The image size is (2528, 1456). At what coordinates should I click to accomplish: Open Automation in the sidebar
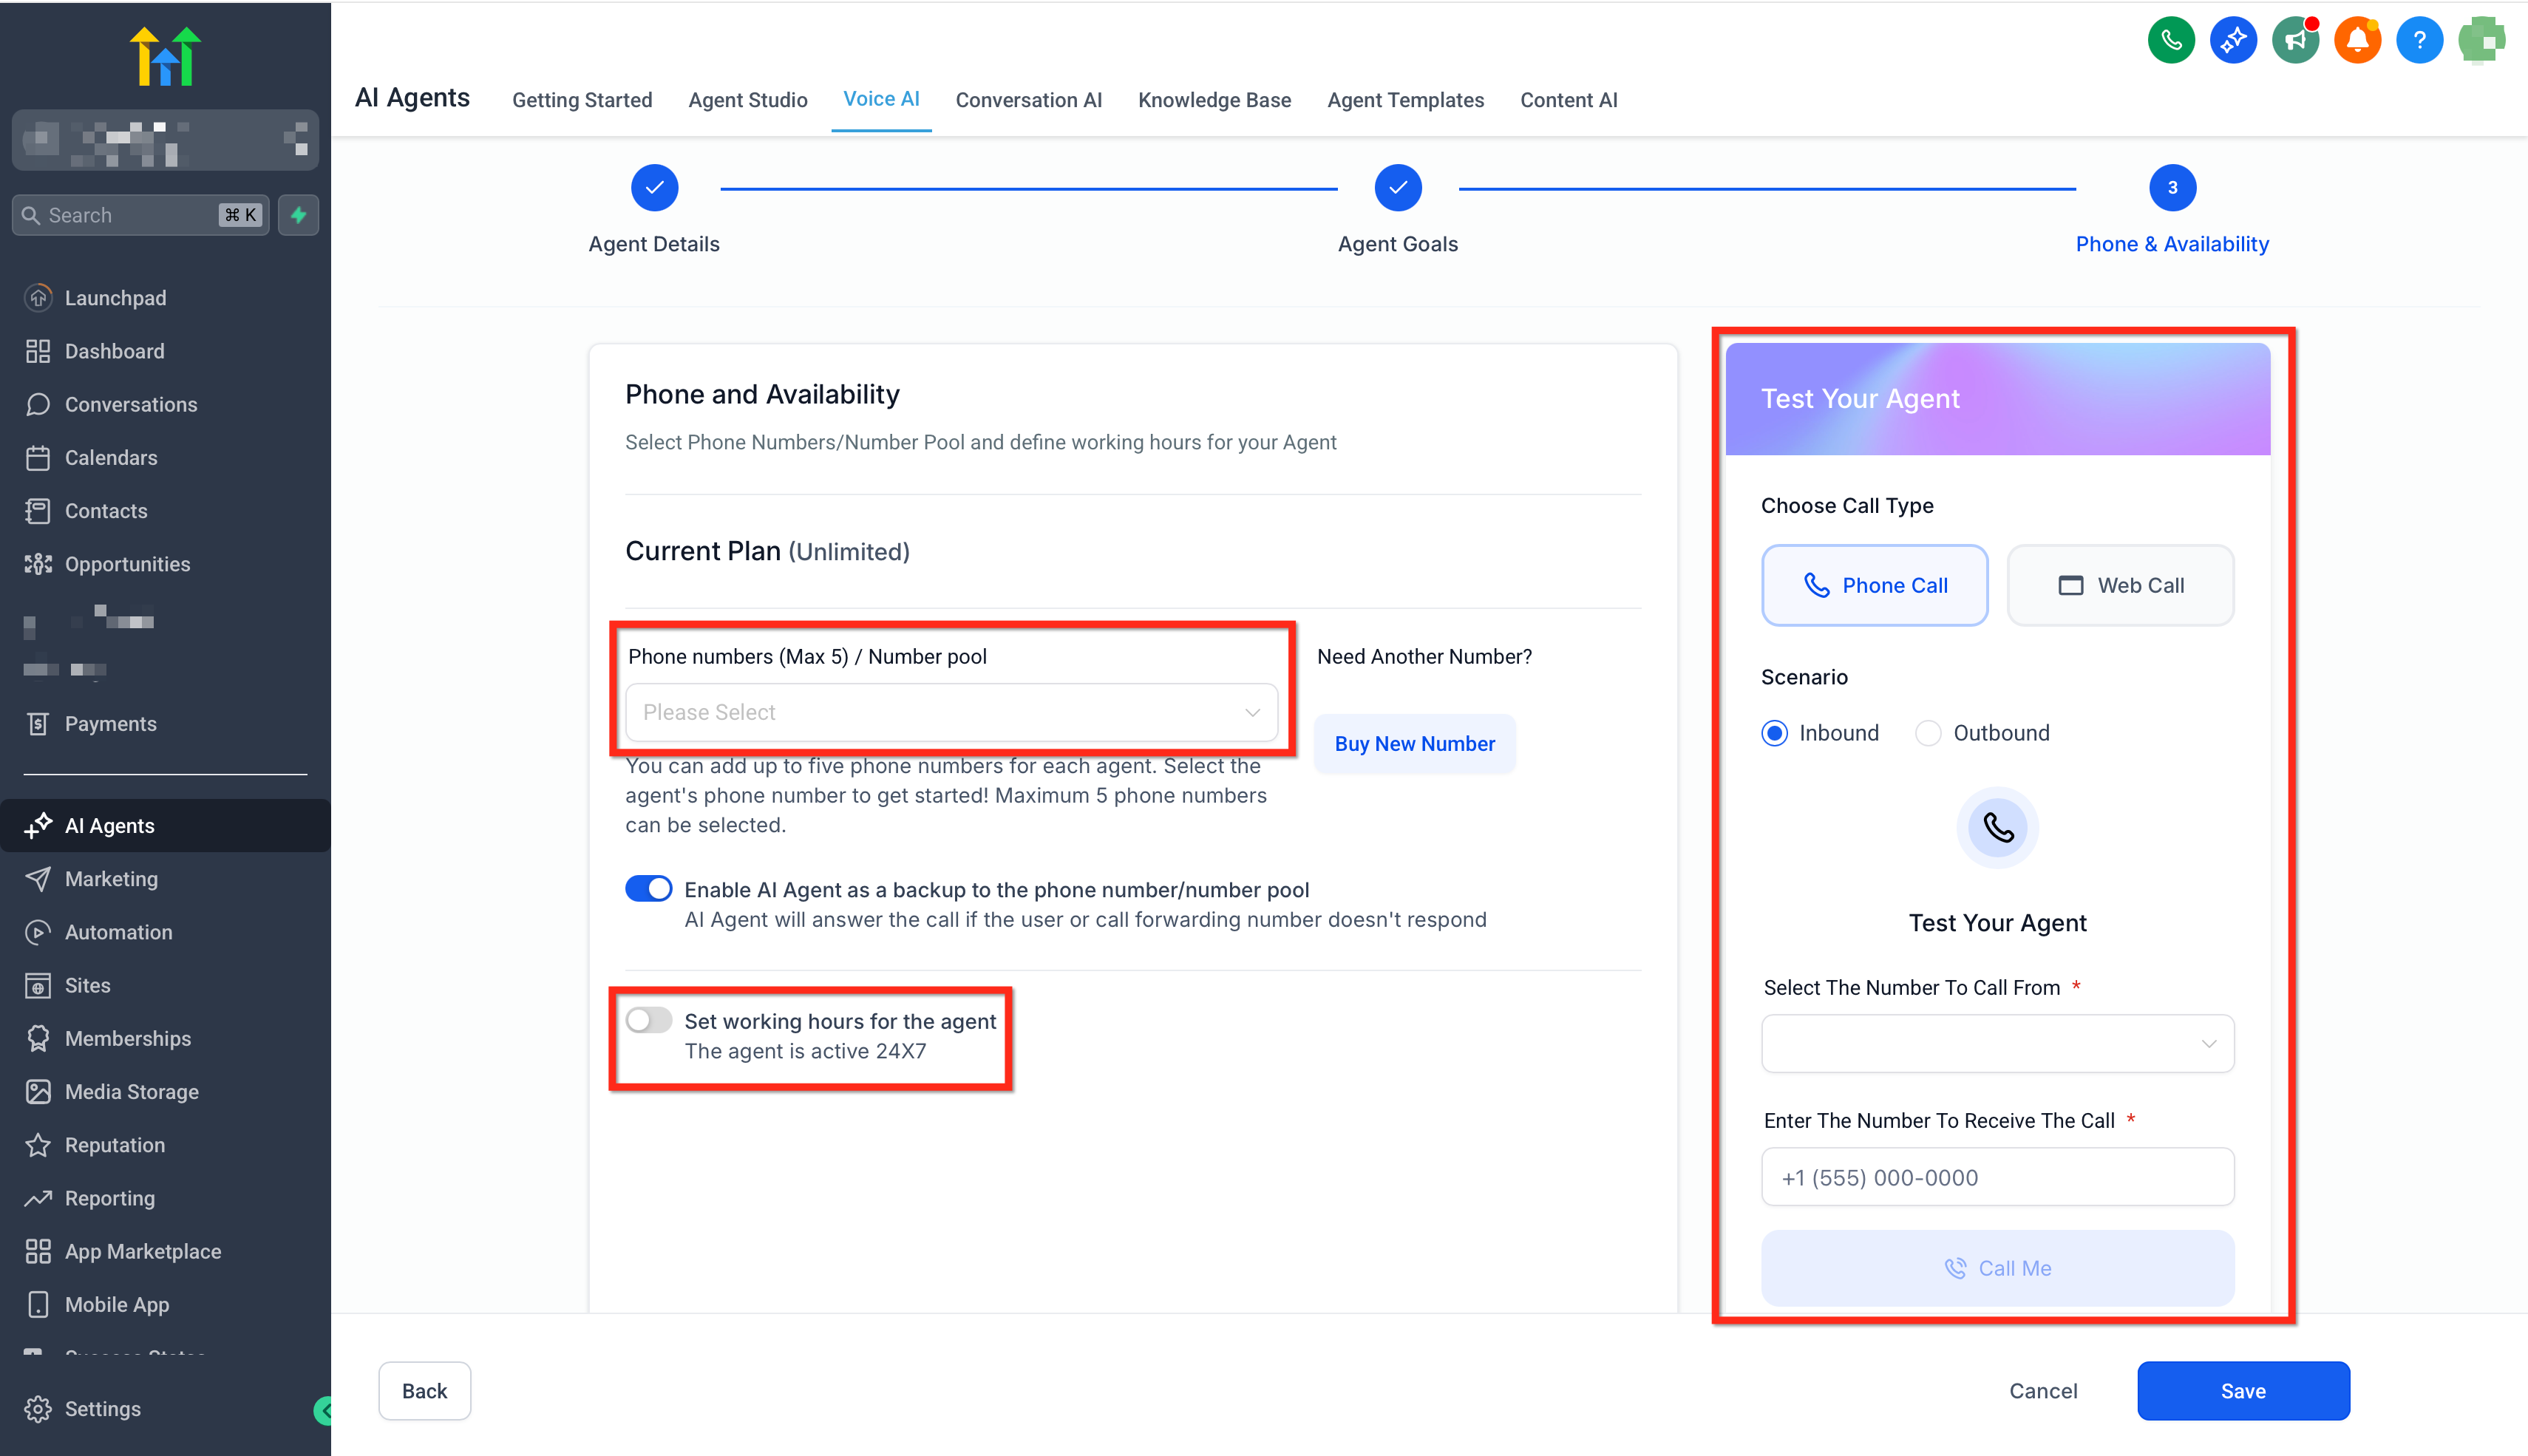118,932
